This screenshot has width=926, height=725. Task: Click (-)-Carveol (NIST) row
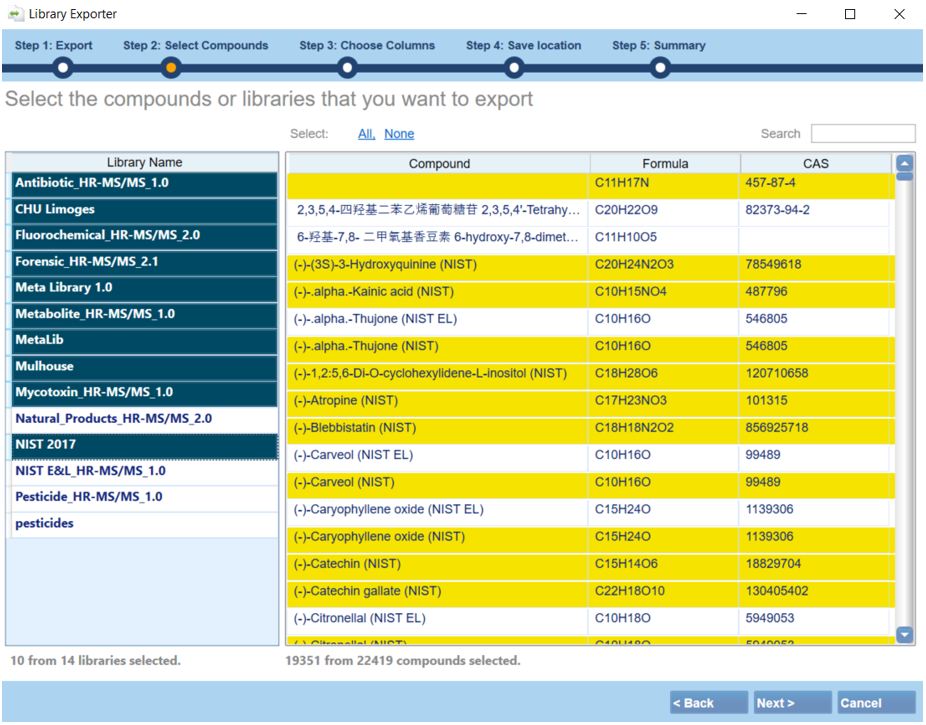coord(591,484)
